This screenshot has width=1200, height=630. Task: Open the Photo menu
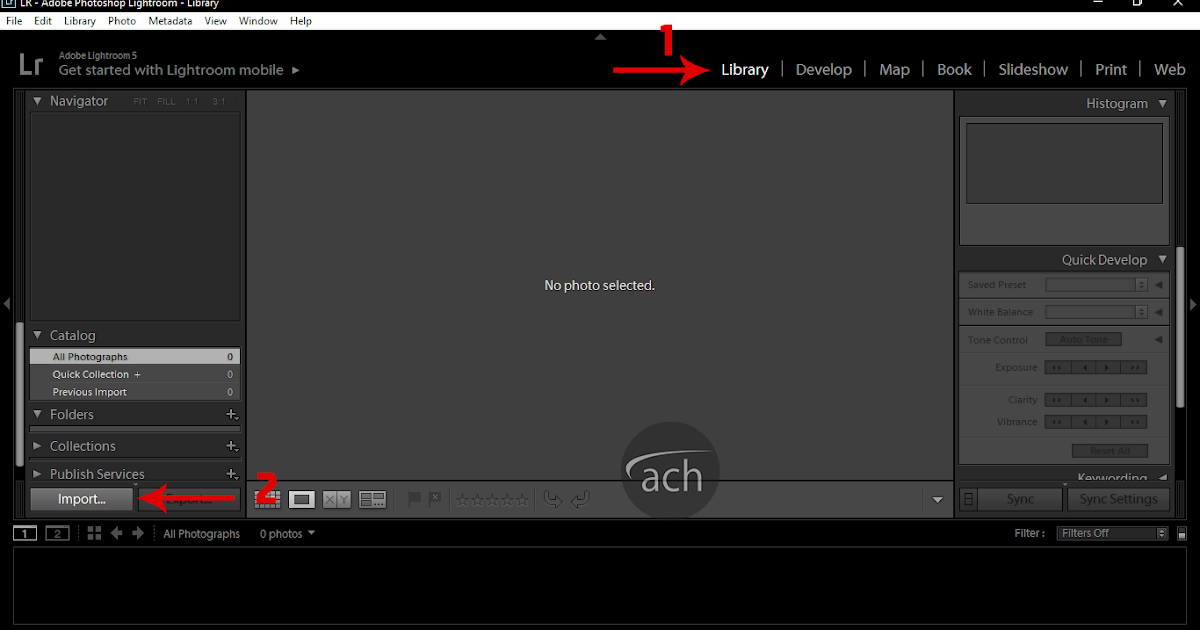click(122, 20)
